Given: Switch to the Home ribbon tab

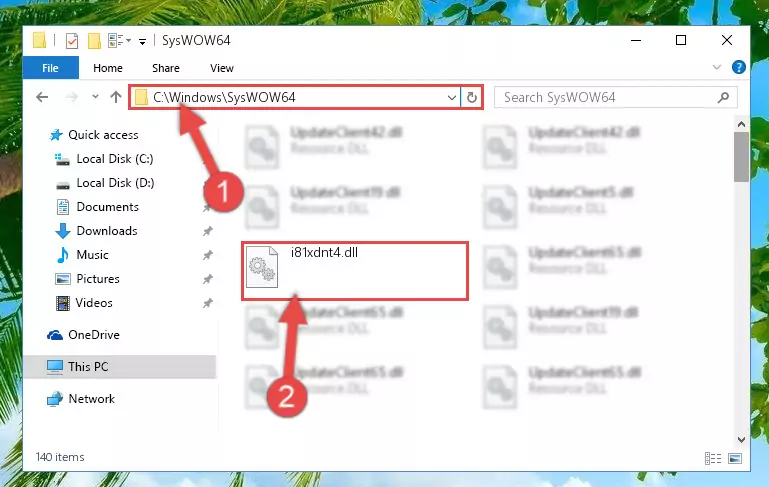Looking at the screenshot, I should [108, 68].
